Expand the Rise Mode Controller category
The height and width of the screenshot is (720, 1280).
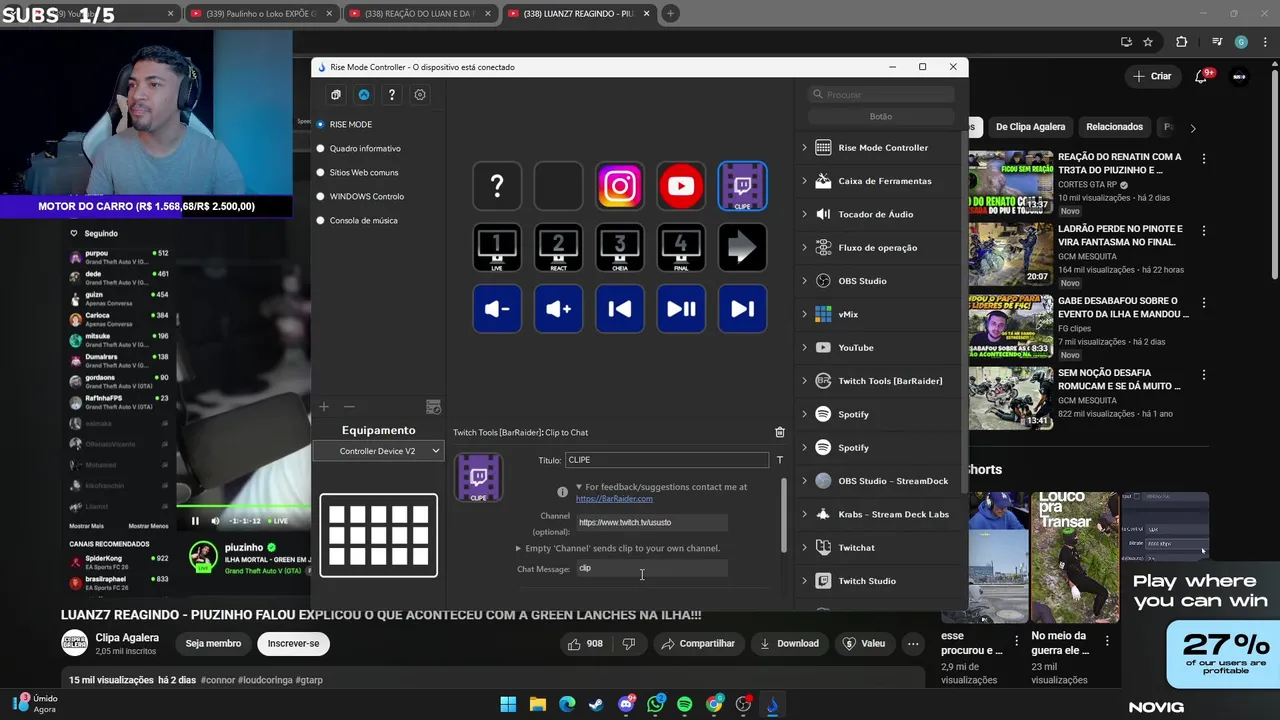pyautogui.click(x=804, y=148)
